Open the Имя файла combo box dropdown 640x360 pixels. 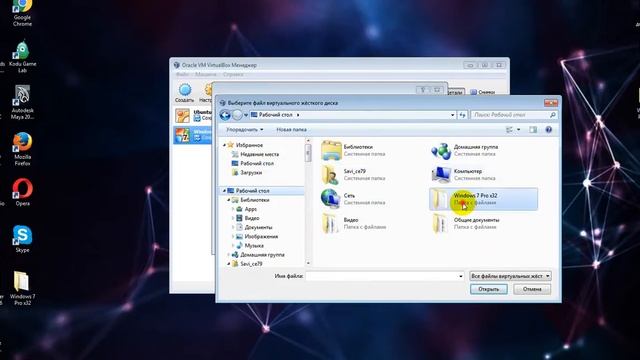[461, 276]
